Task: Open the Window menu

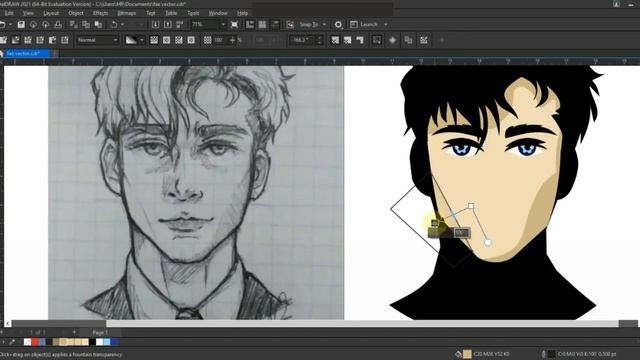Action: pos(218,13)
